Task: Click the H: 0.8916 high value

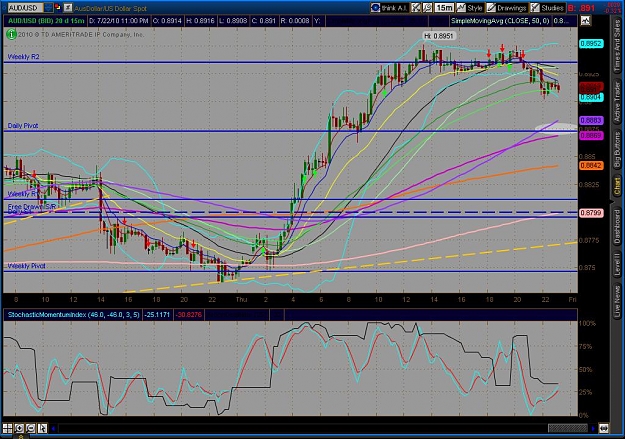Action: 200,21
